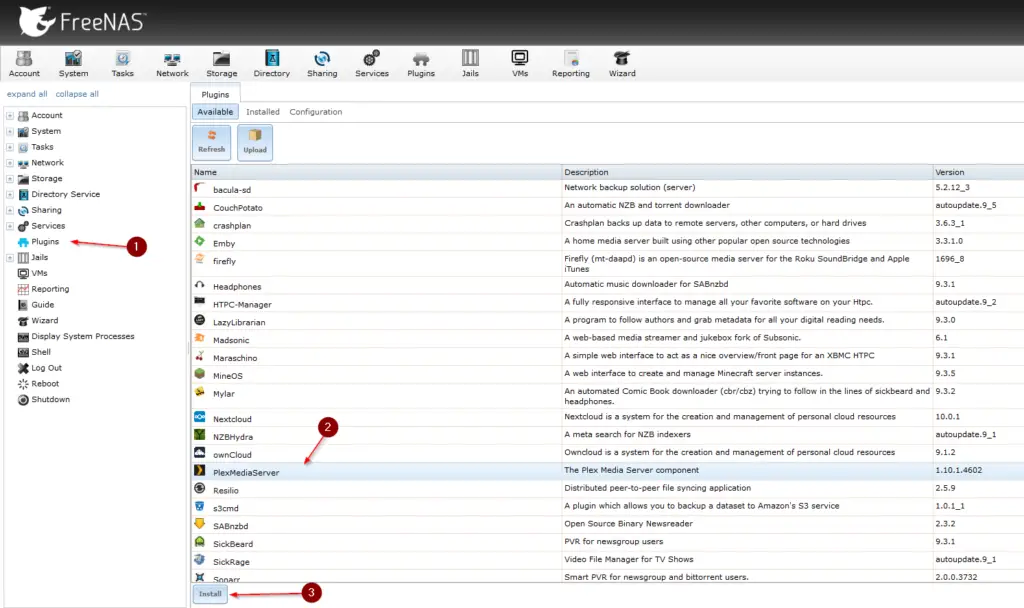Select the Emby plugin icon
Screen dimensions: 1024x608
tap(200, 242)
